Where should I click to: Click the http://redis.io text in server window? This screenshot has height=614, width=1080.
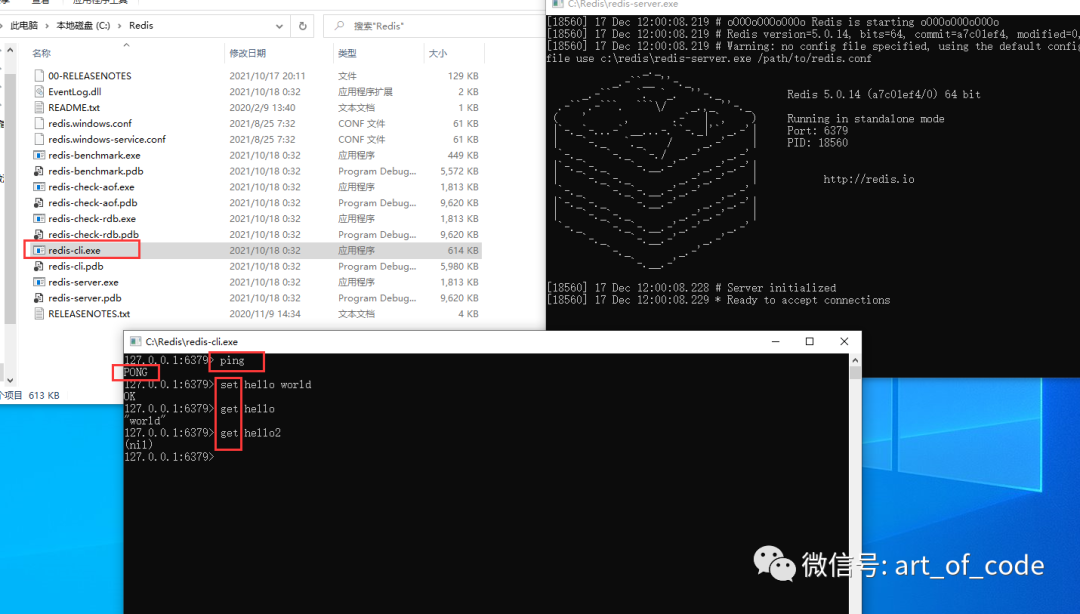(x=869, y=179)
